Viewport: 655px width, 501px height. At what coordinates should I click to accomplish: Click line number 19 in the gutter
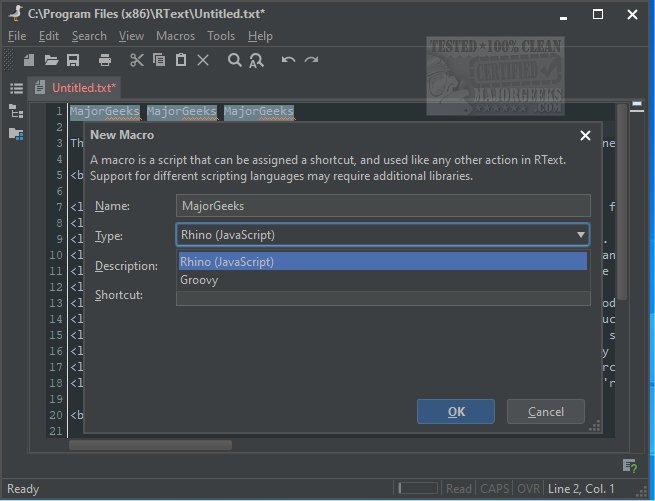[x=56, y=399]
